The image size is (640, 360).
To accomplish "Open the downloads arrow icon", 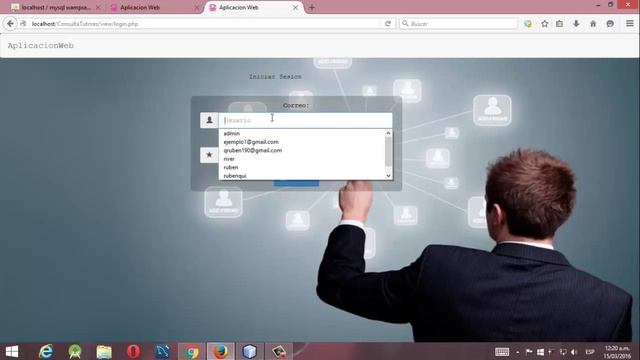I will pyautogui.click(x=576, y=24).
